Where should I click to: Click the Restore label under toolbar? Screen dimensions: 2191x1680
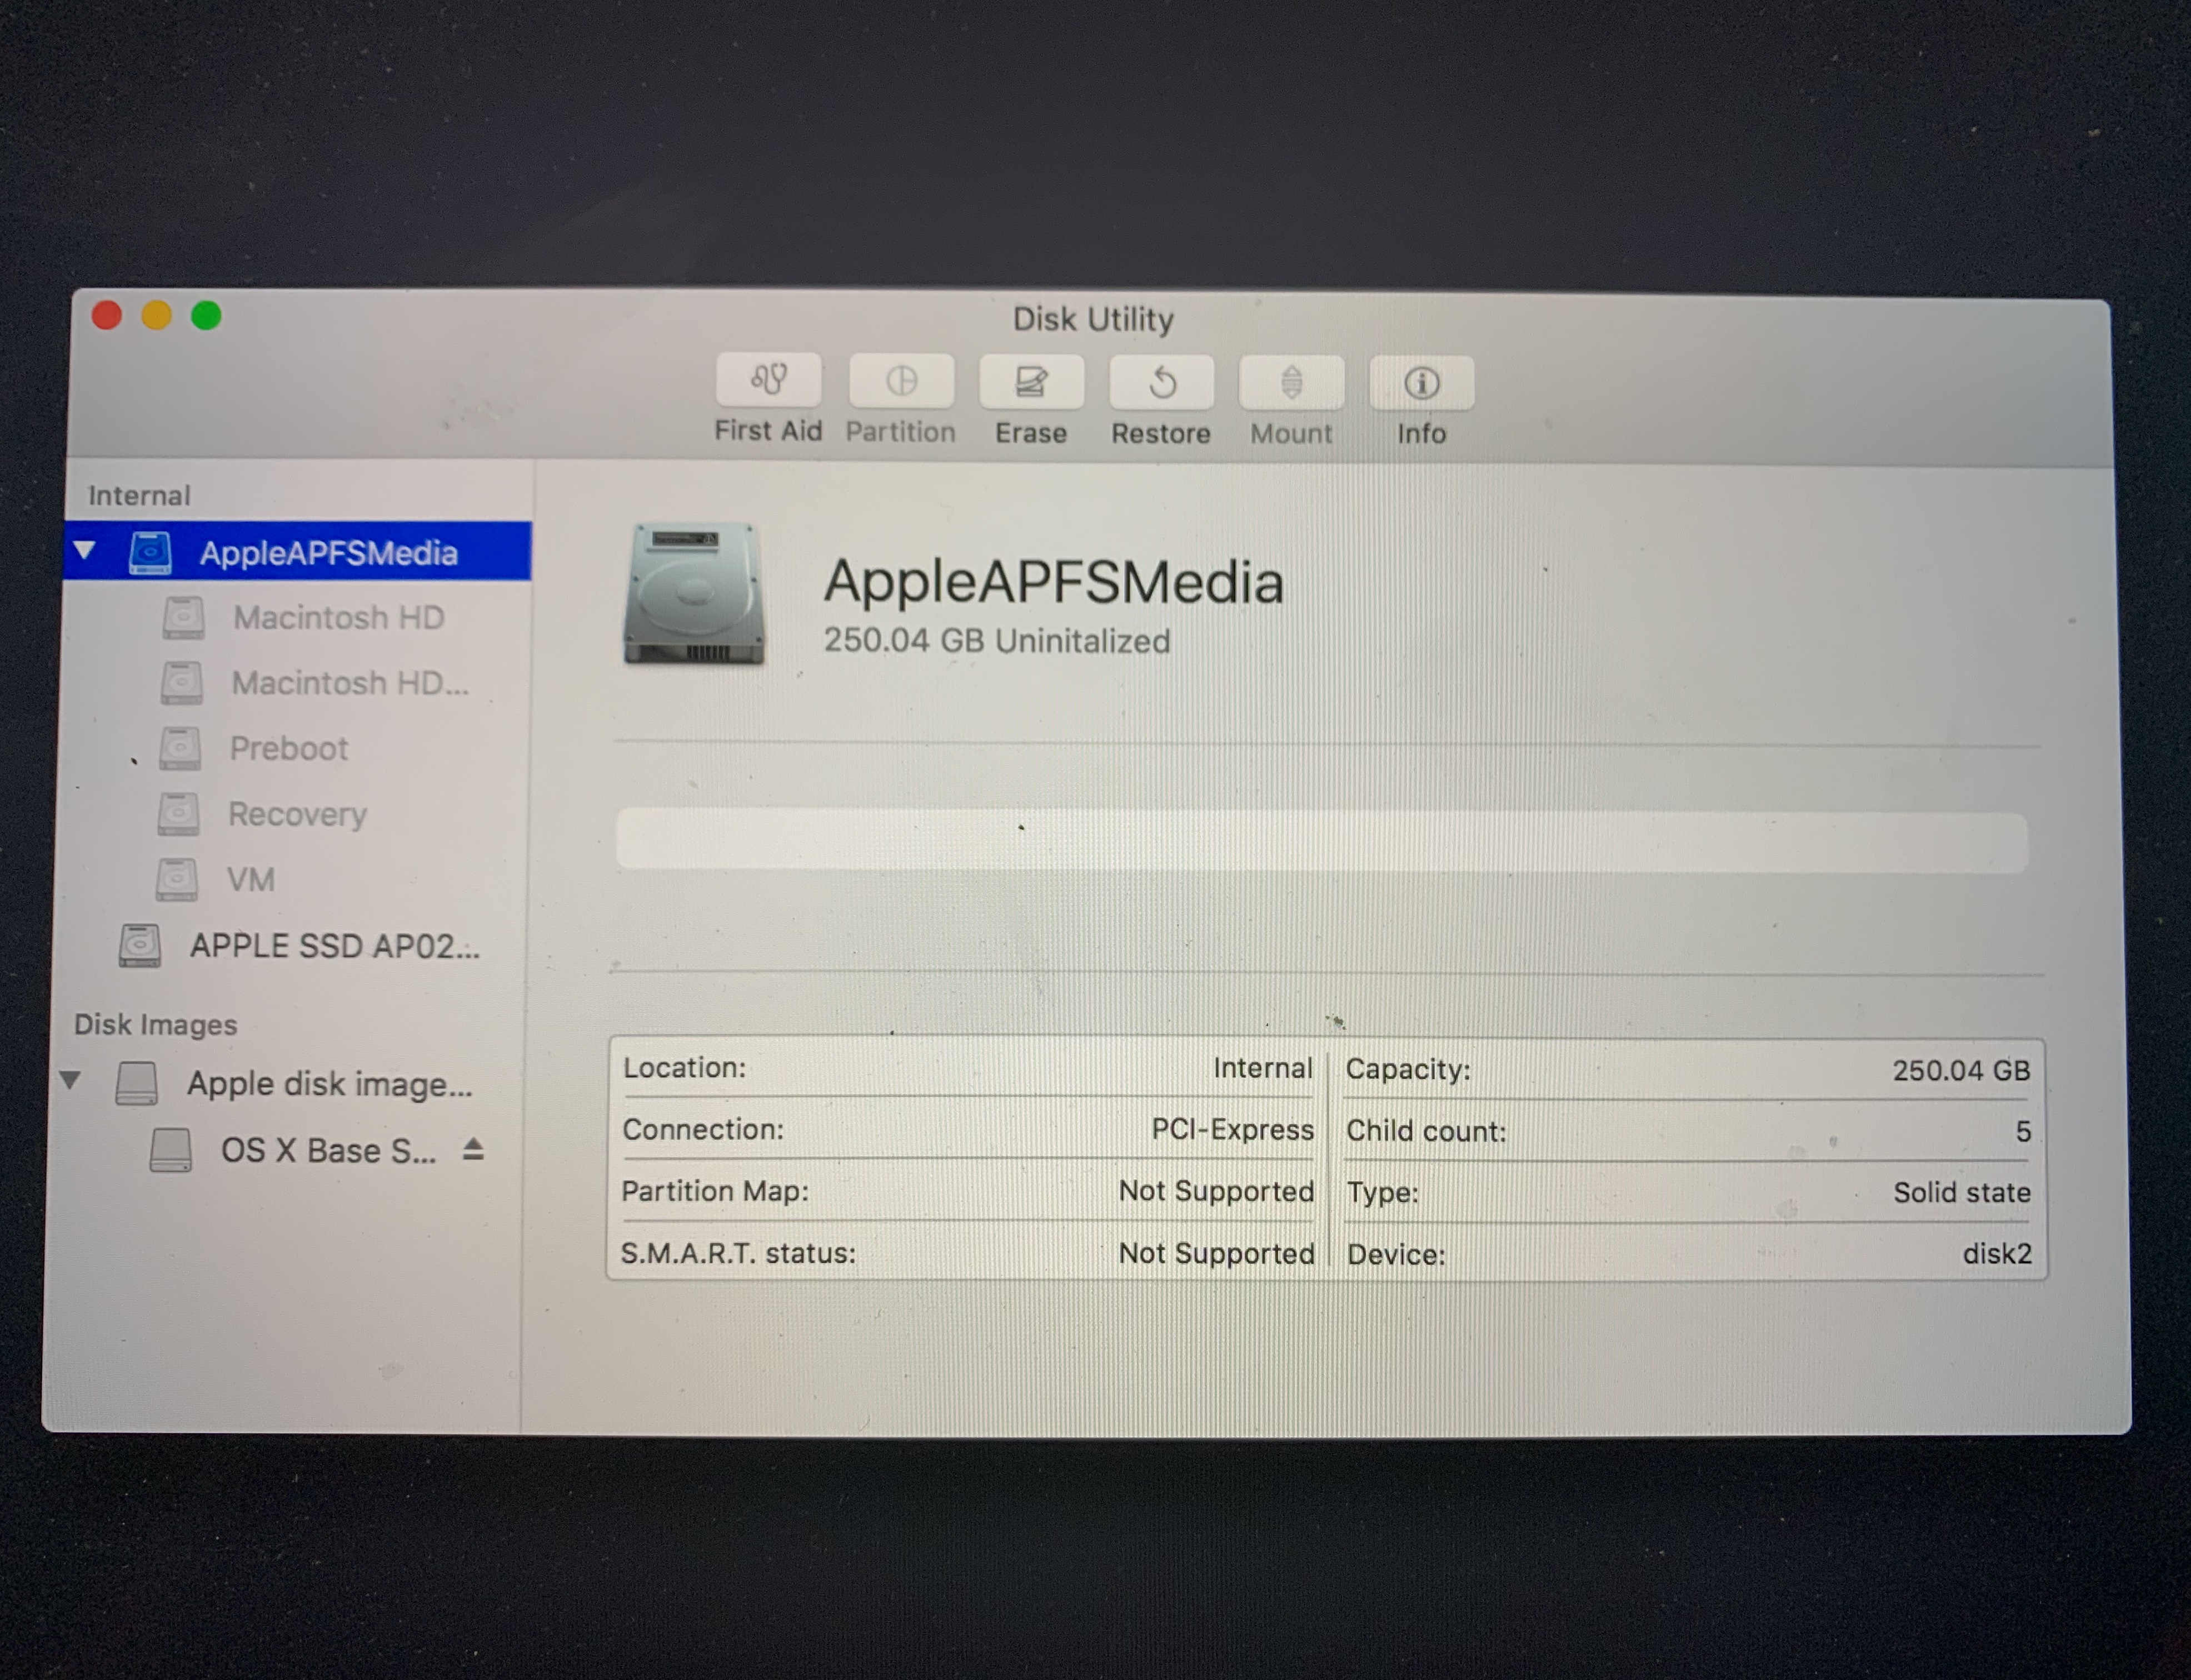1161,434
